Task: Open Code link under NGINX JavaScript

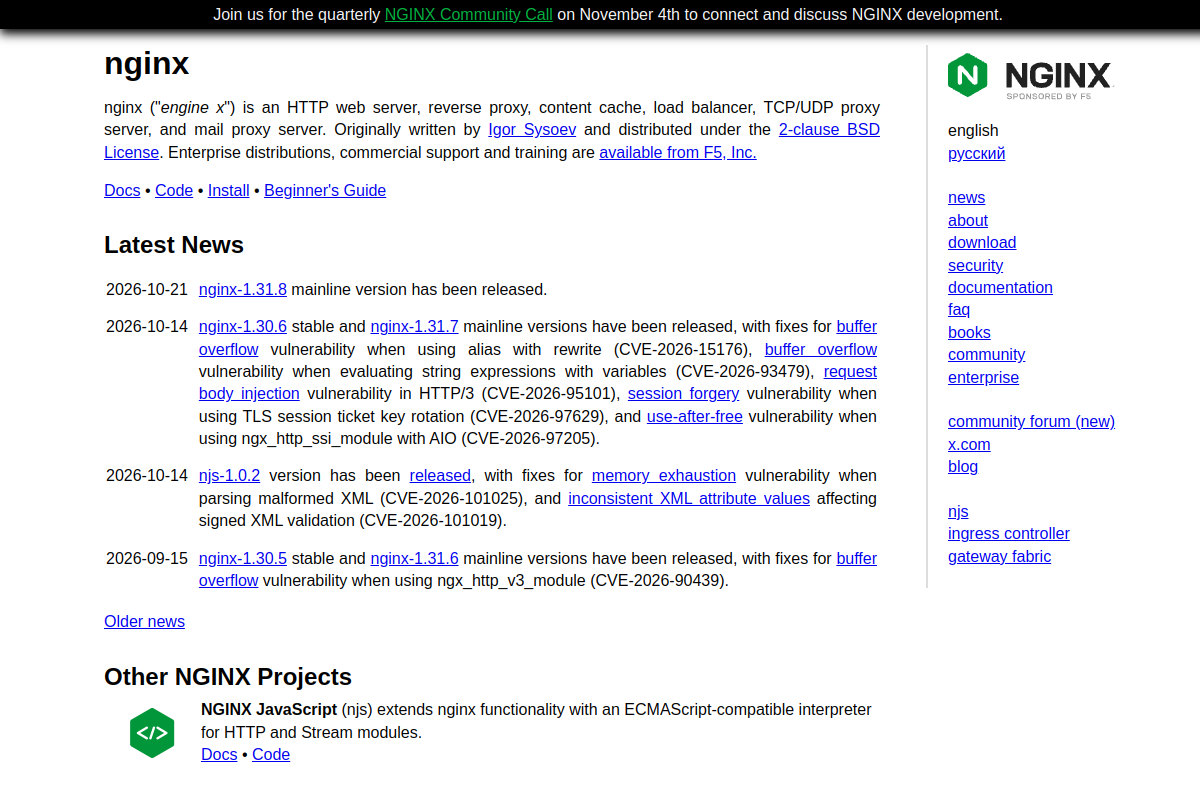Action: click(271, 754)
